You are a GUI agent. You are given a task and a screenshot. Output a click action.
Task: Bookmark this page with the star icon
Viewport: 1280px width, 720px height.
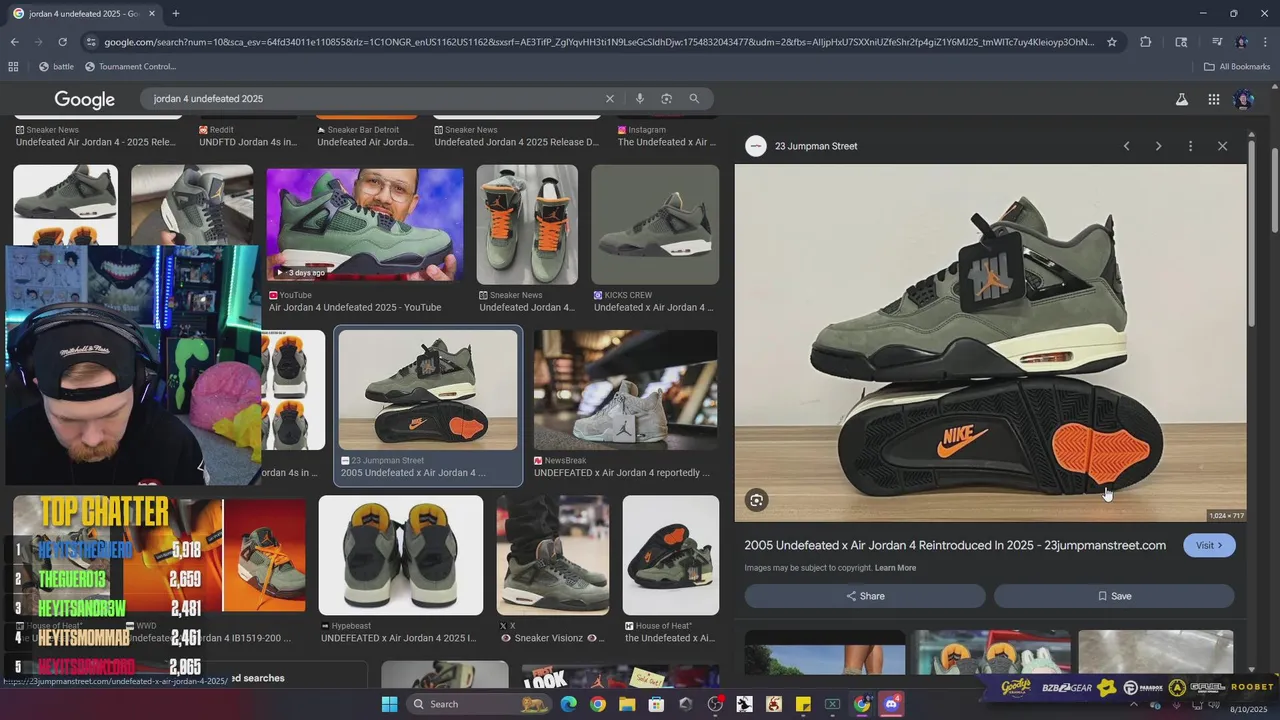(x=1112, y=42)
